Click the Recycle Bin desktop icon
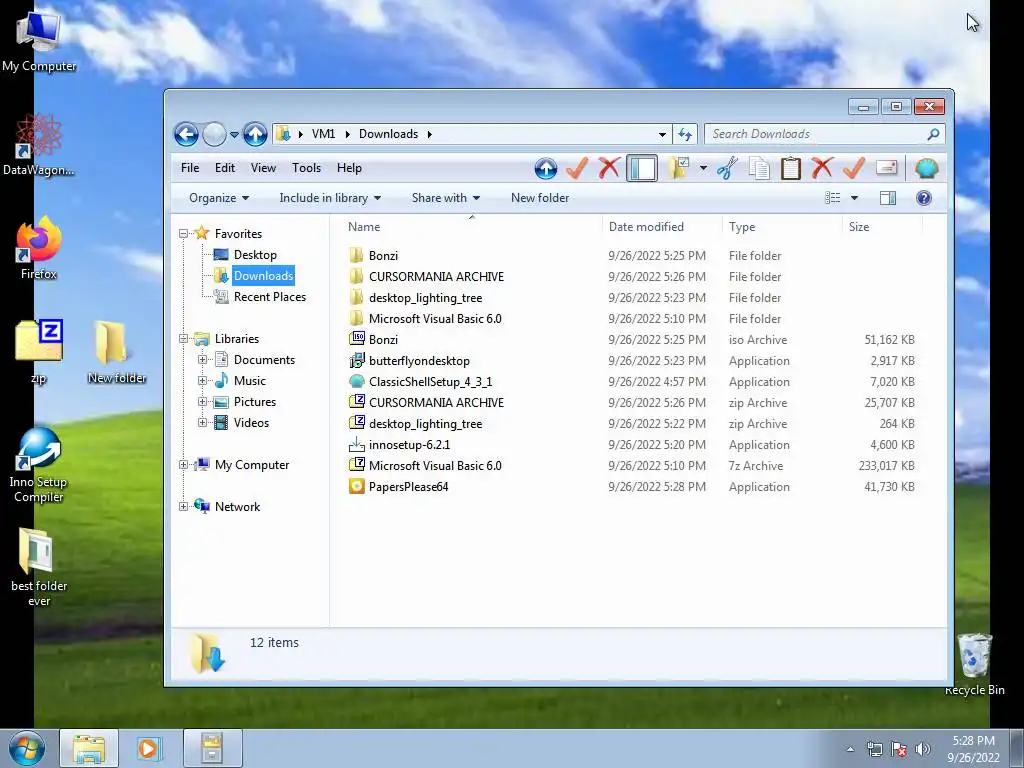1024x768 pixels. pos(974,664)
